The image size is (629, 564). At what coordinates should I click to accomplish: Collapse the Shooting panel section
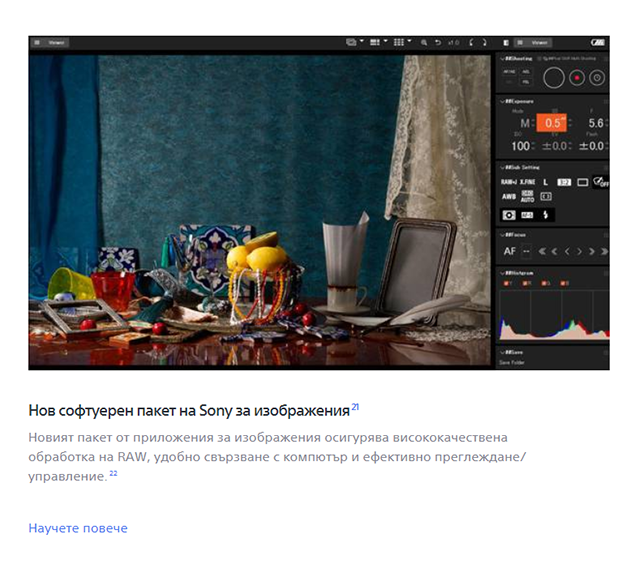(x=502, y=59)
